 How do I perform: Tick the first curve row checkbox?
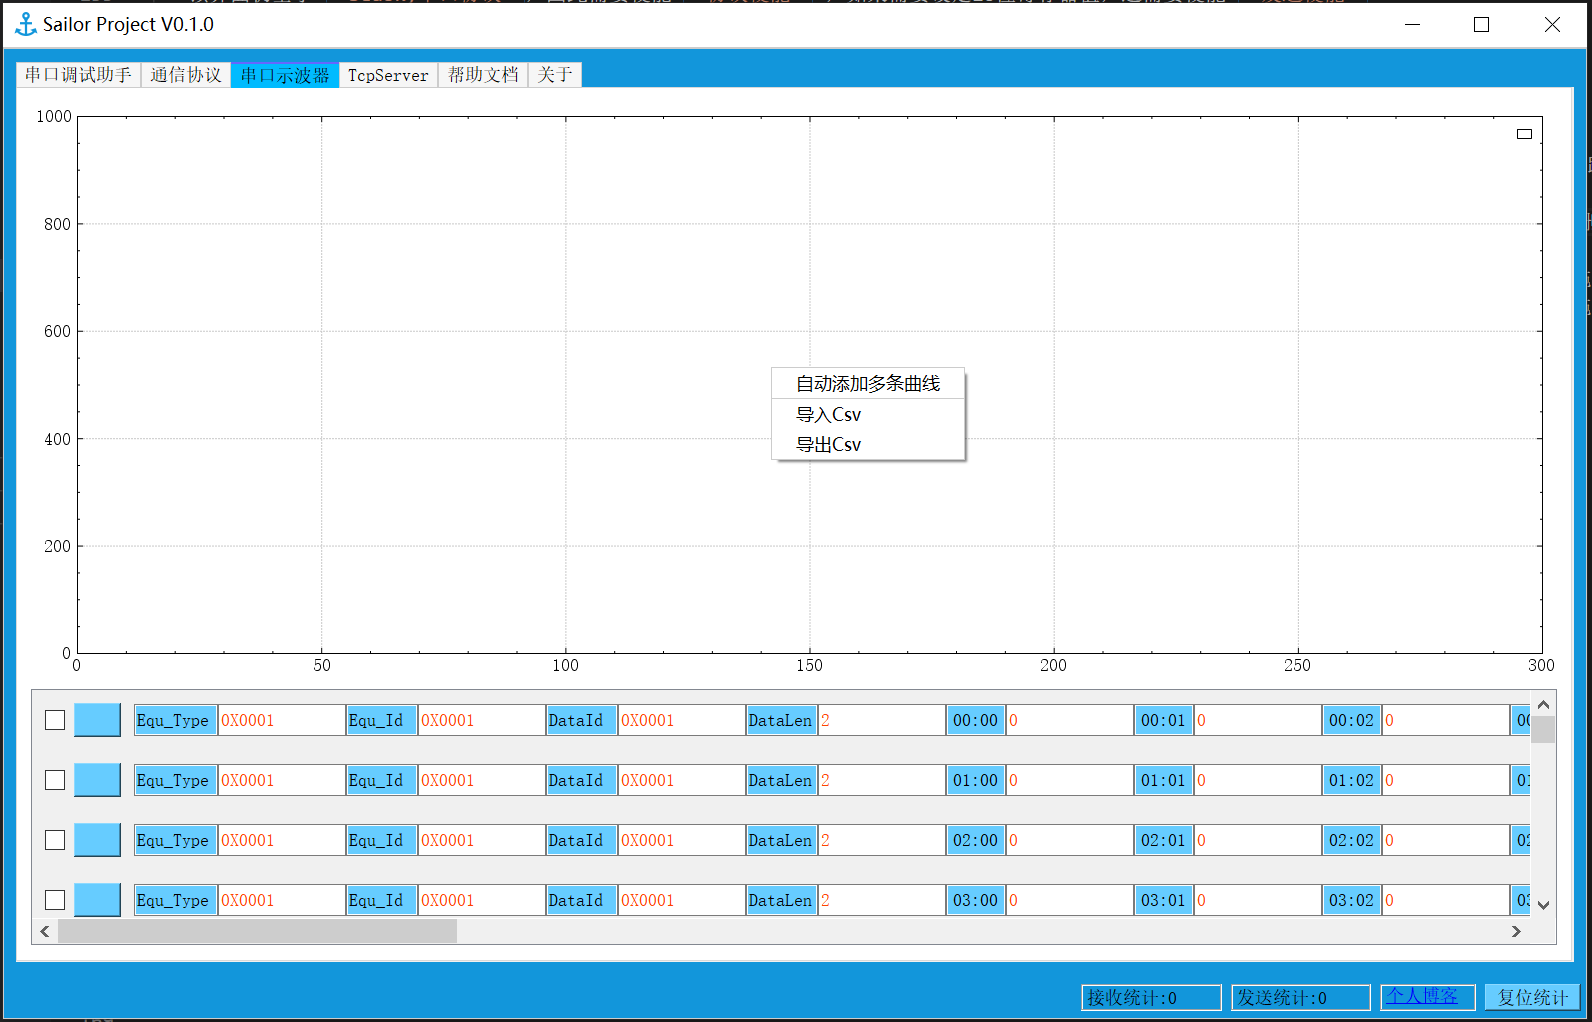pyautogui.click(x=55, y=720)
